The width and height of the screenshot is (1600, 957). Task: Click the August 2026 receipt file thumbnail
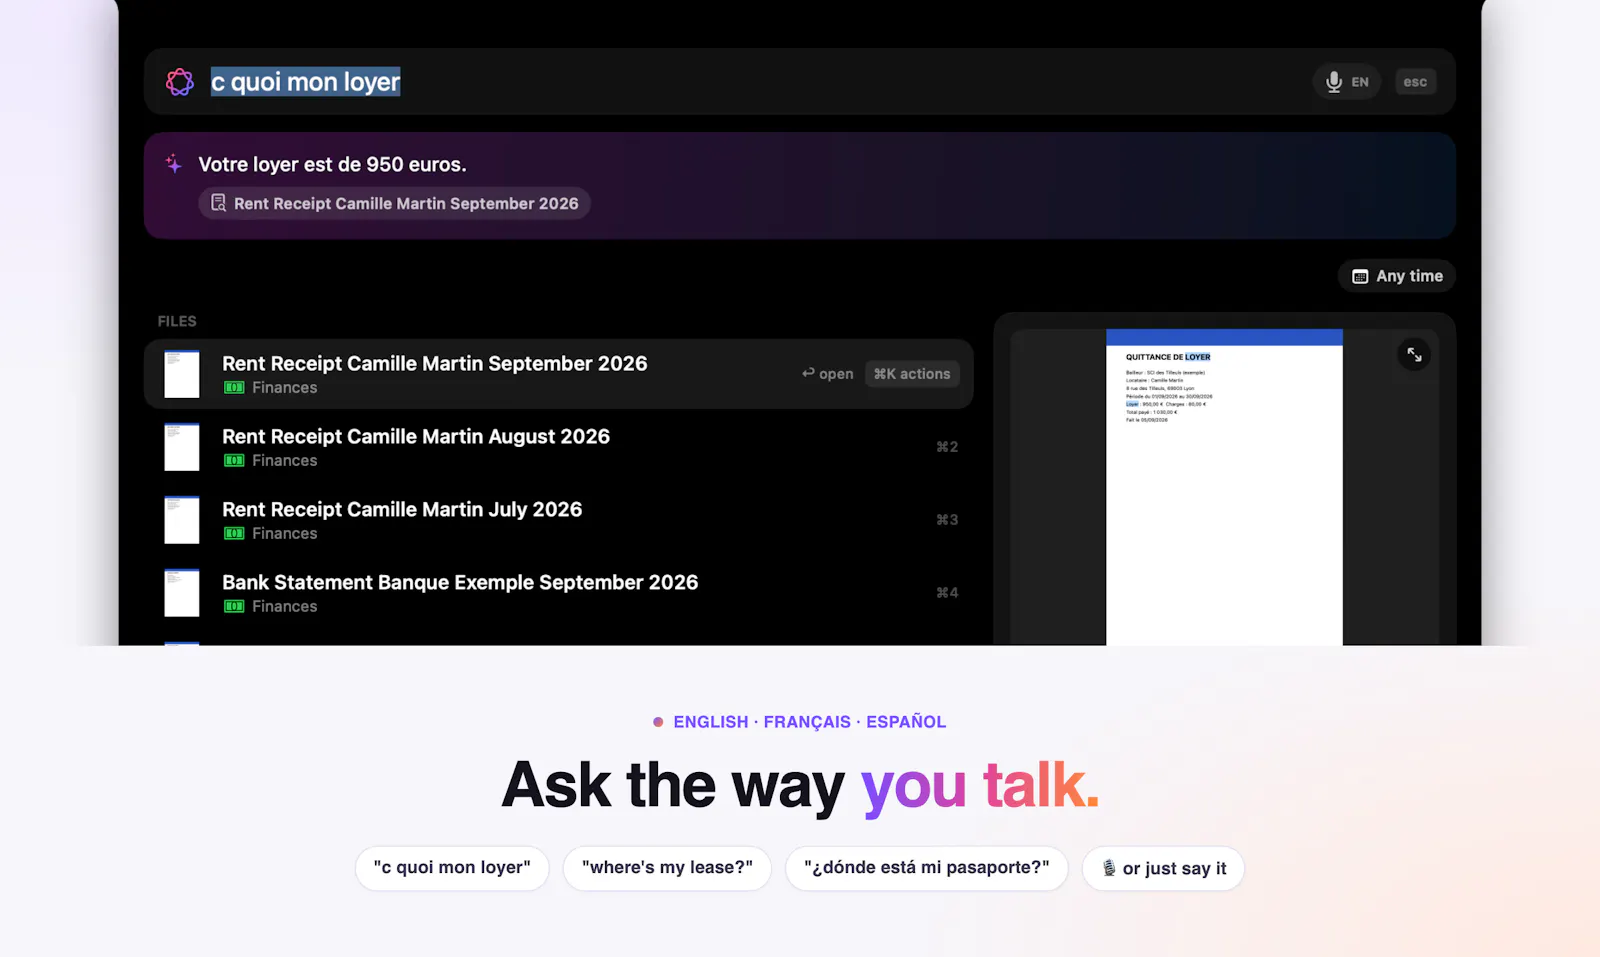pos(182,447)
